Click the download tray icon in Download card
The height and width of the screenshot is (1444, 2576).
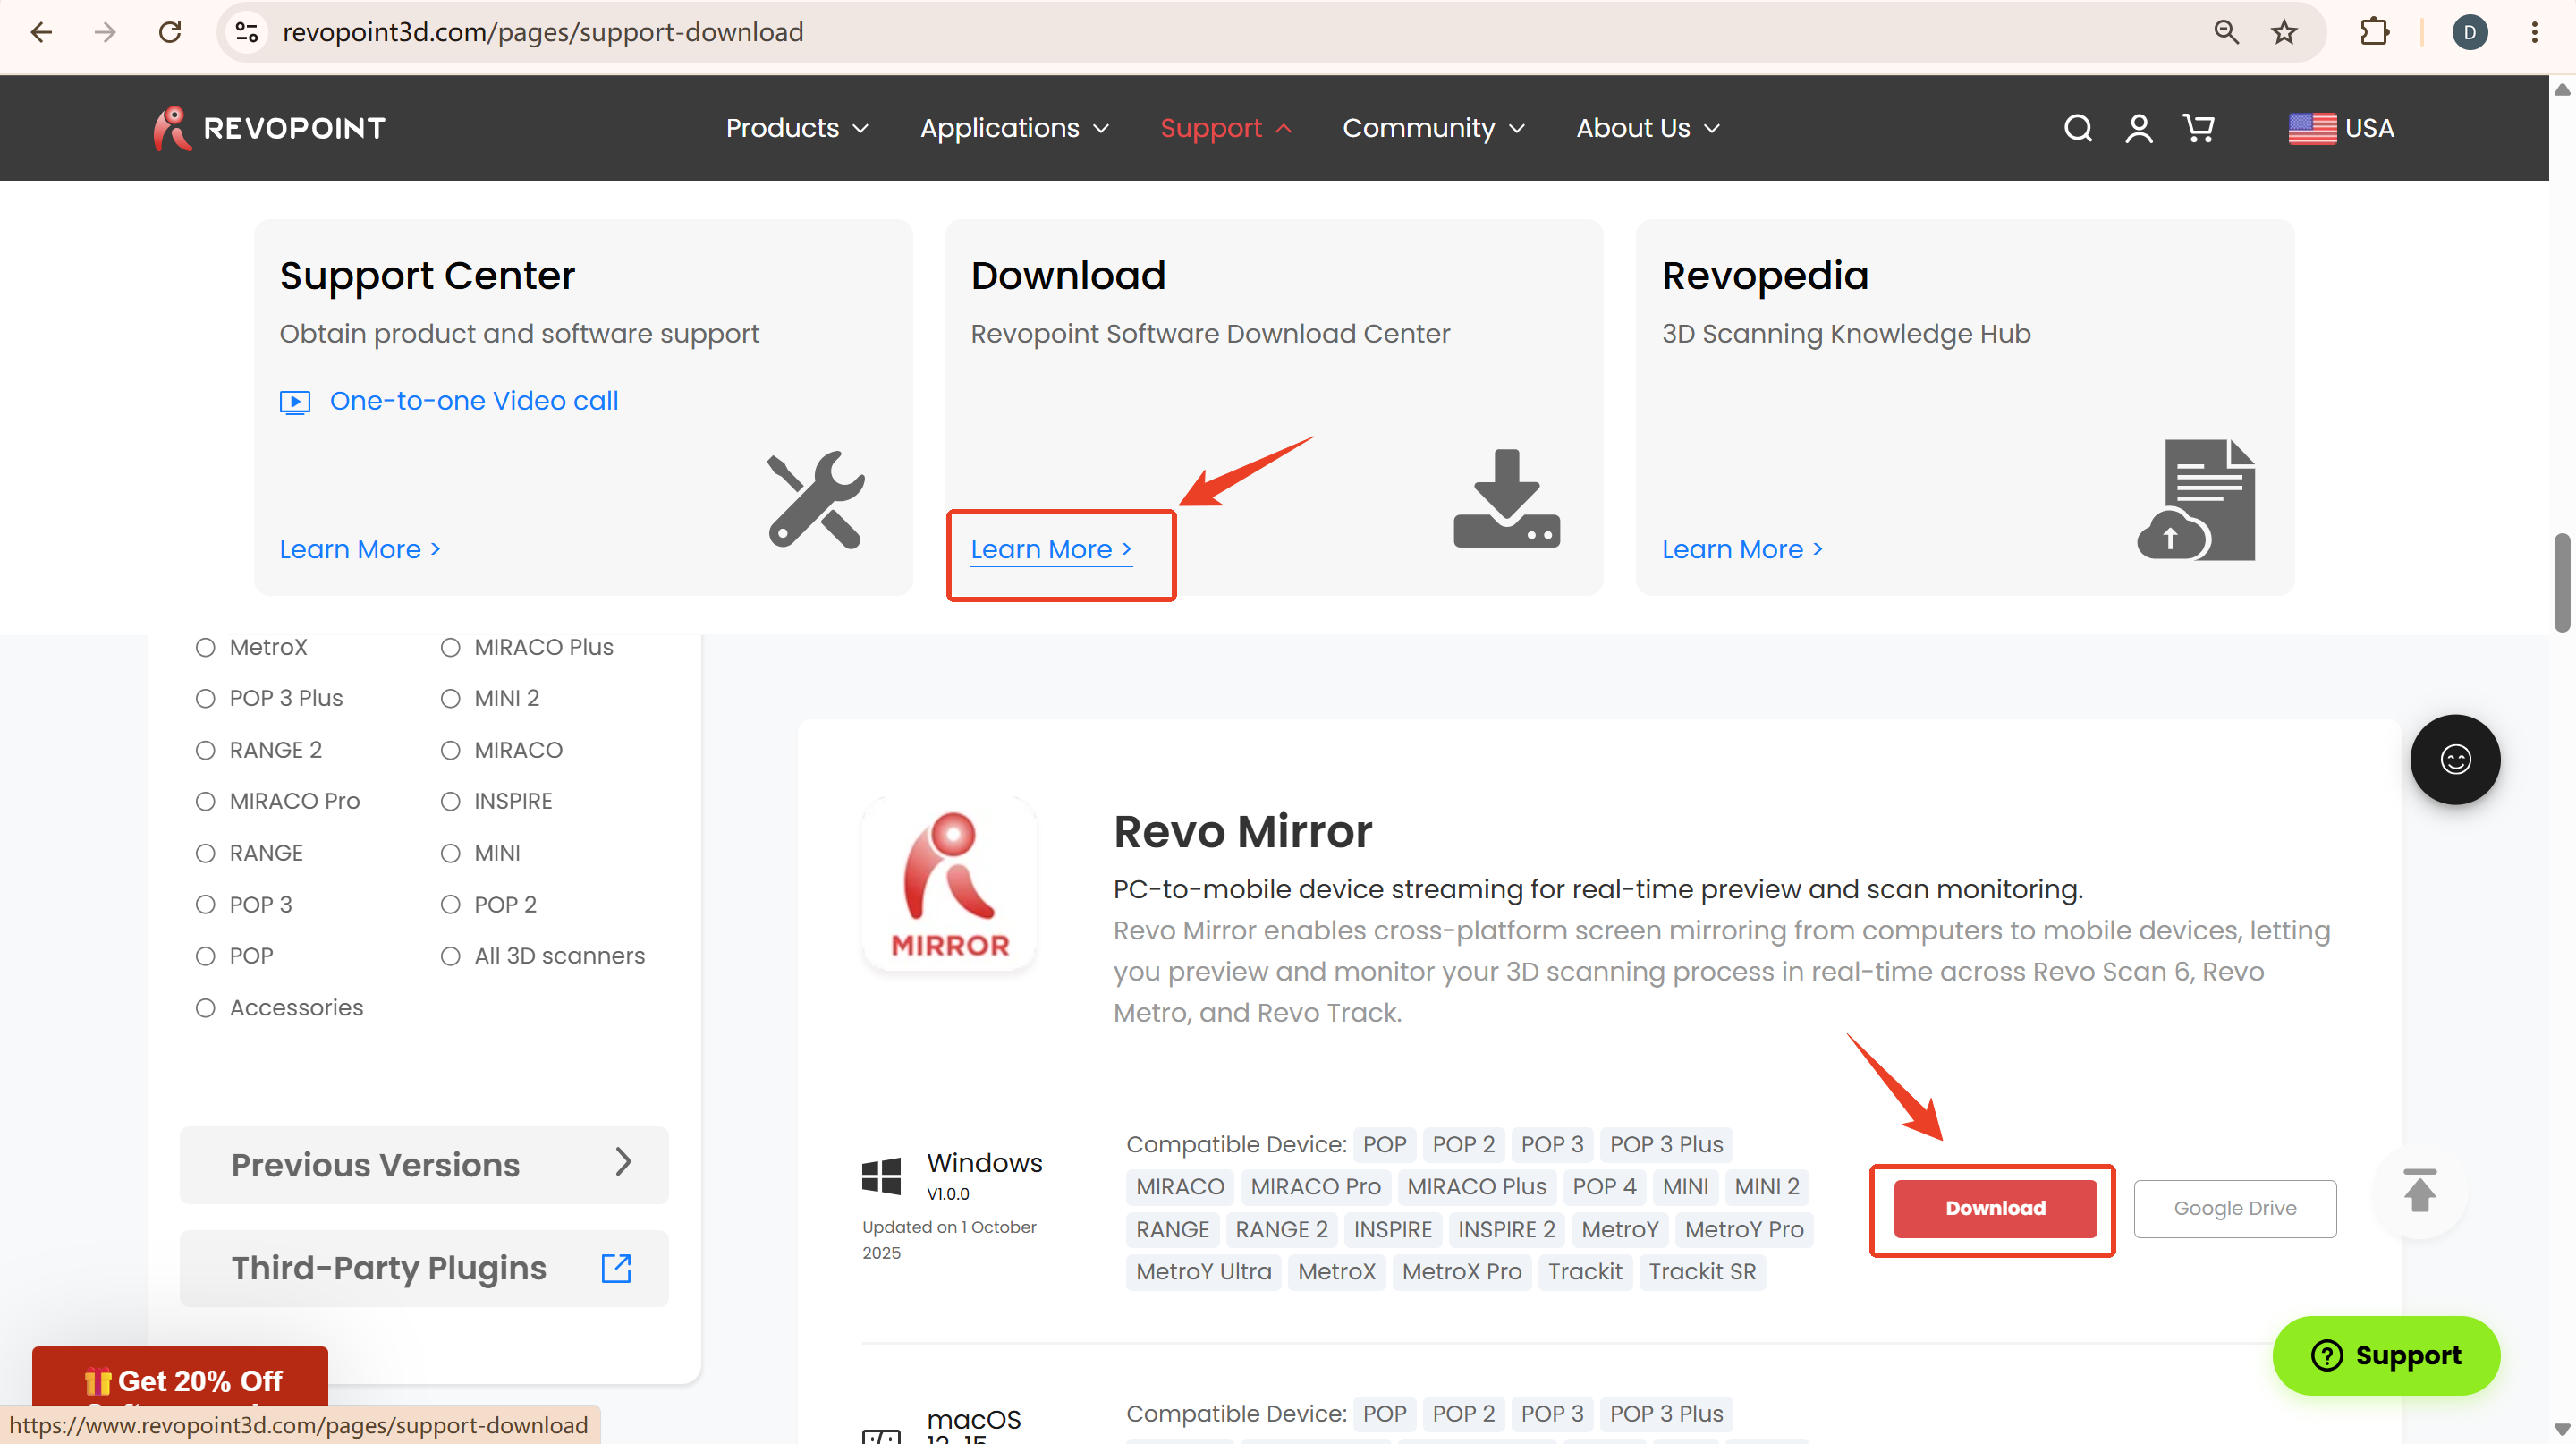pos(1506,499)
